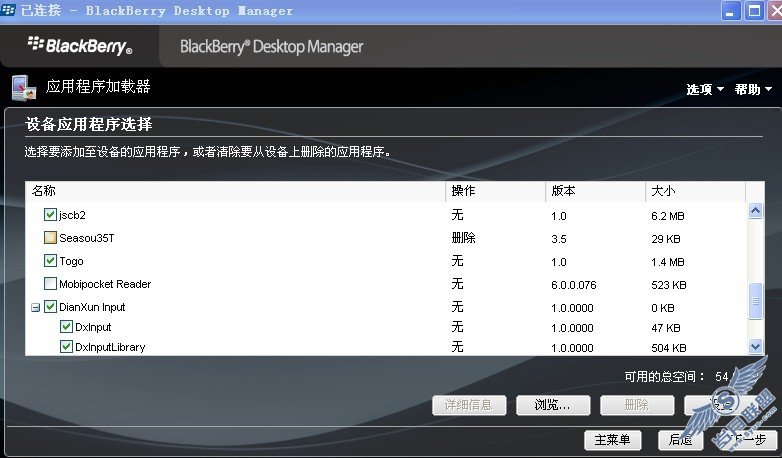Screen dimensions: 782x458
Task: Click the 后退 button
Action: (x=680, y=440)
